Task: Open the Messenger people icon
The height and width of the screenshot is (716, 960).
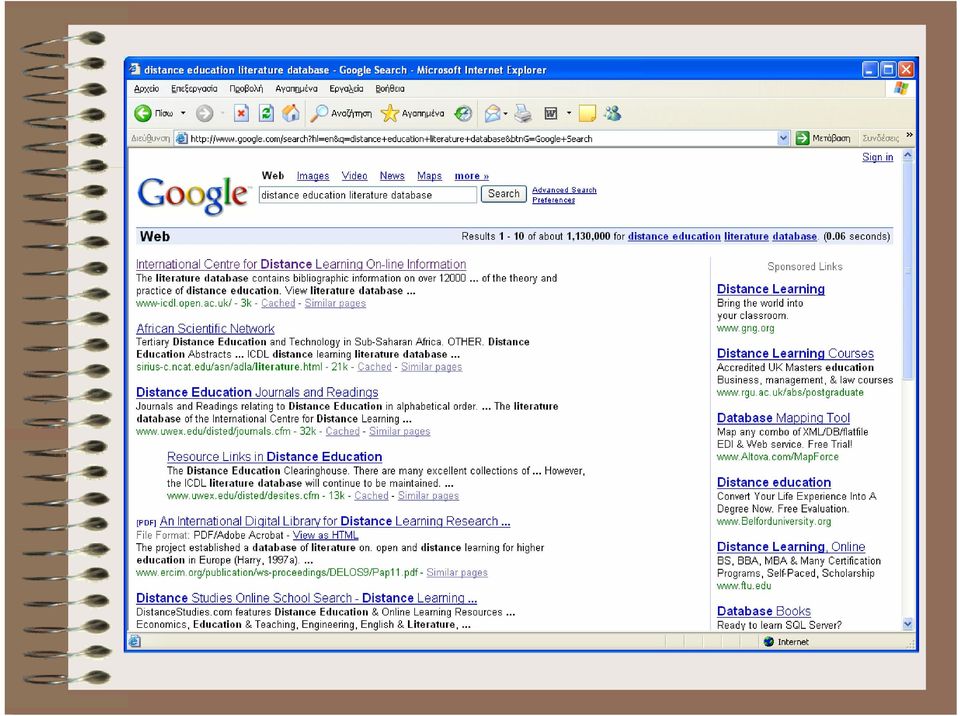Action: (612, 113)
